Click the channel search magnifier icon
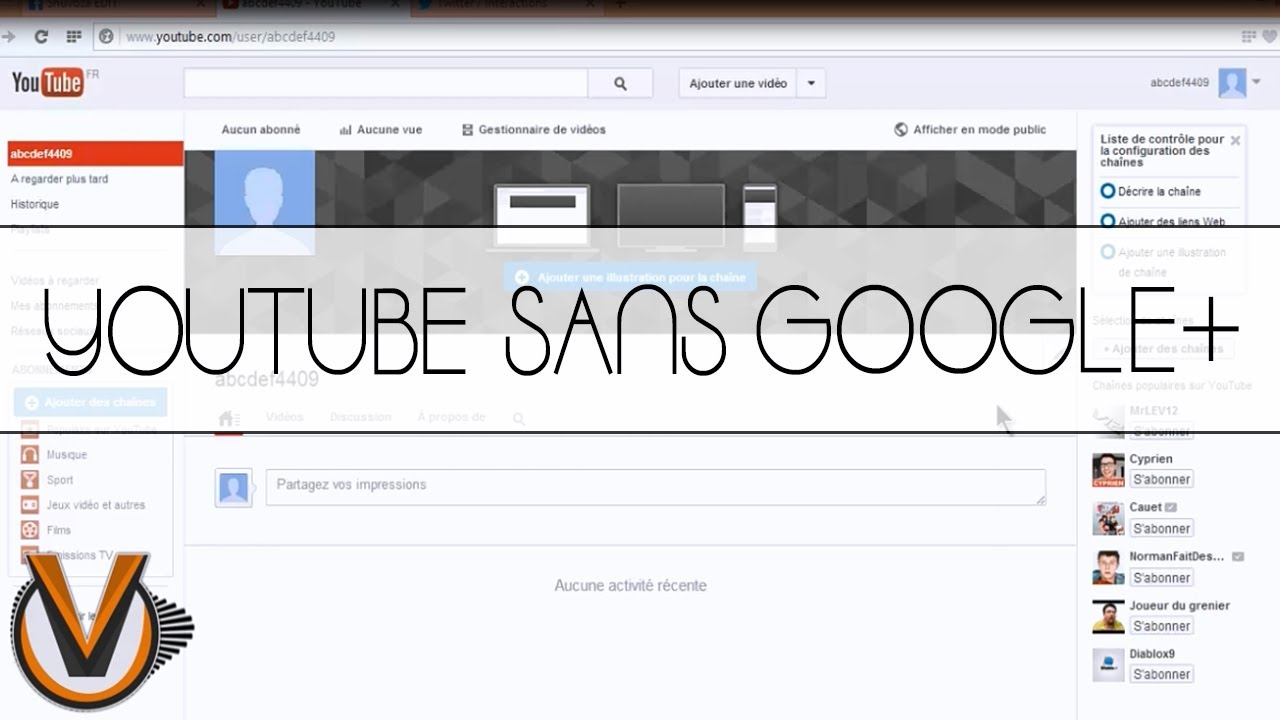This screenshot has width=1280, height=720. (519, 419)
